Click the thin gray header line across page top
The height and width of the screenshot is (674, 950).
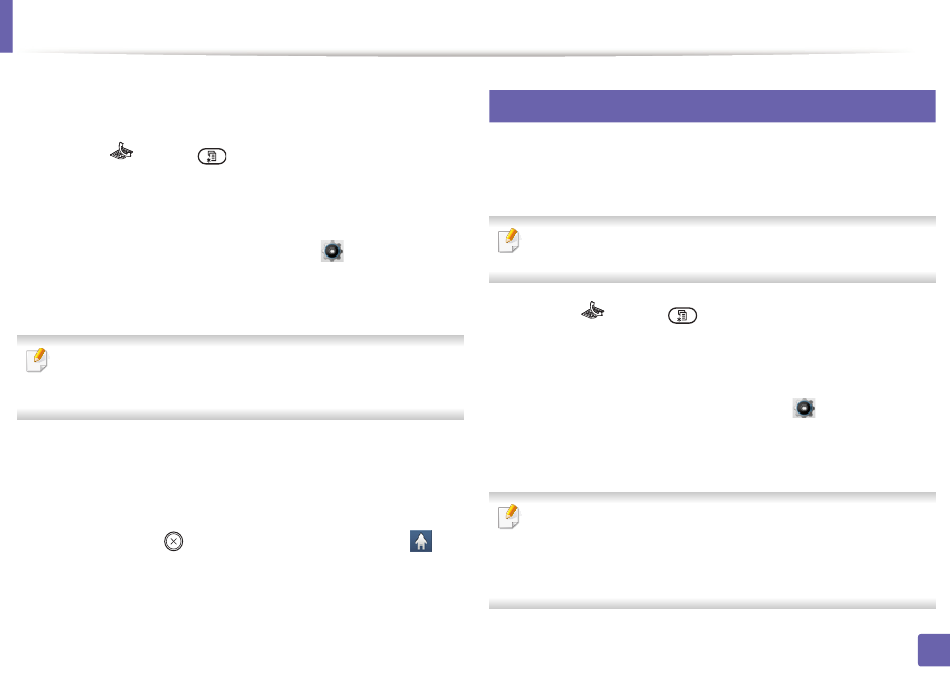(467, 54)
